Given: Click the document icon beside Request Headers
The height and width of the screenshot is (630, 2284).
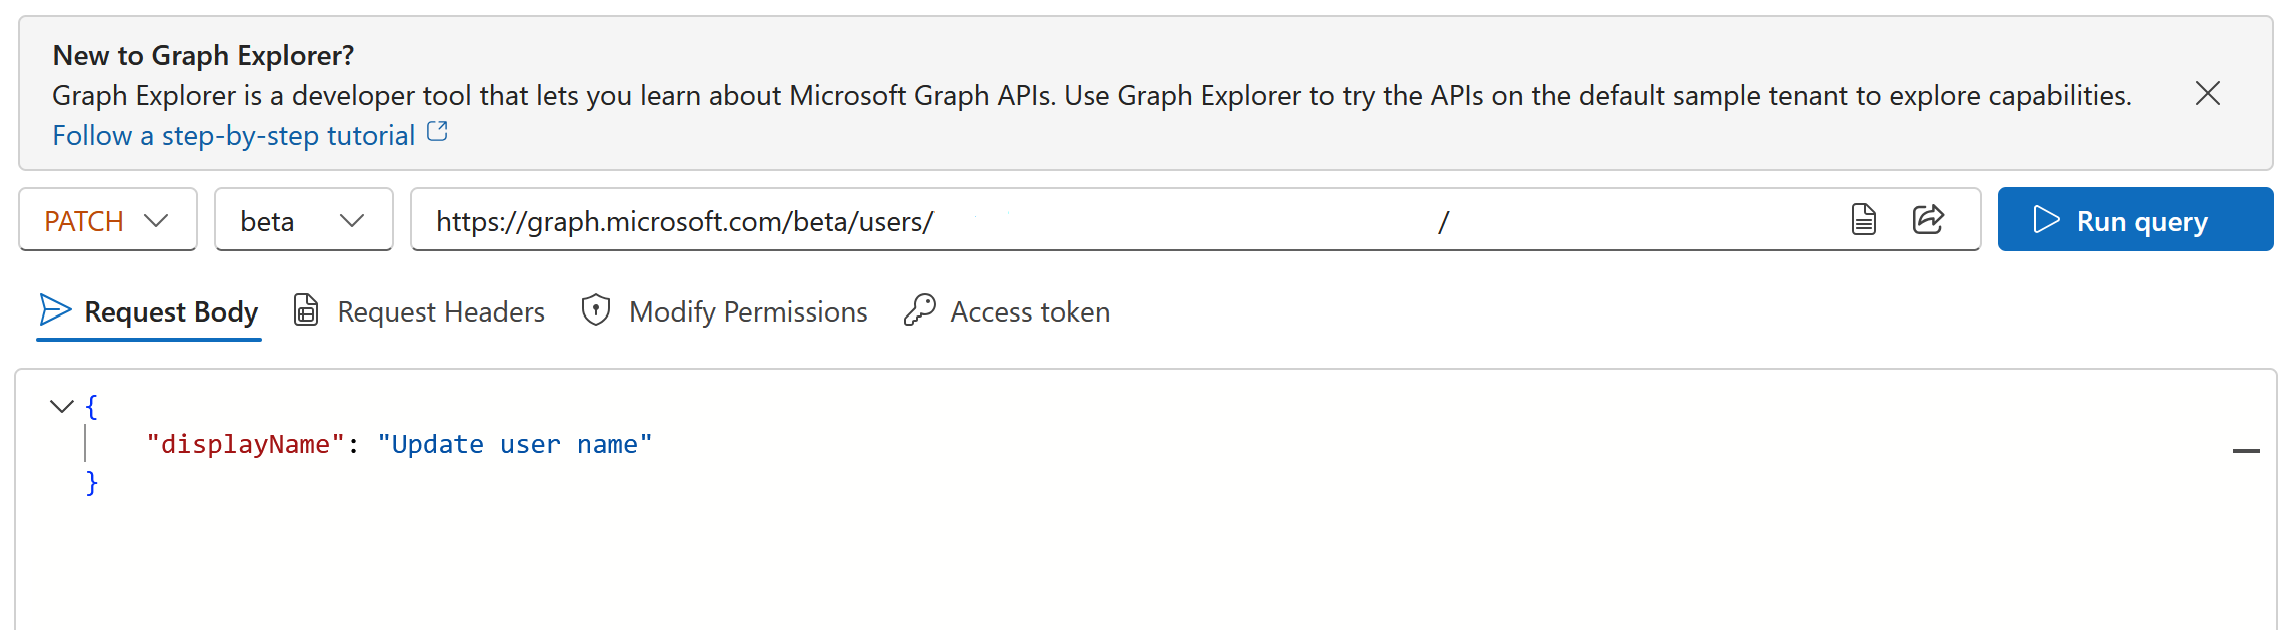Looking at the screenshot, I should point(306,310).
